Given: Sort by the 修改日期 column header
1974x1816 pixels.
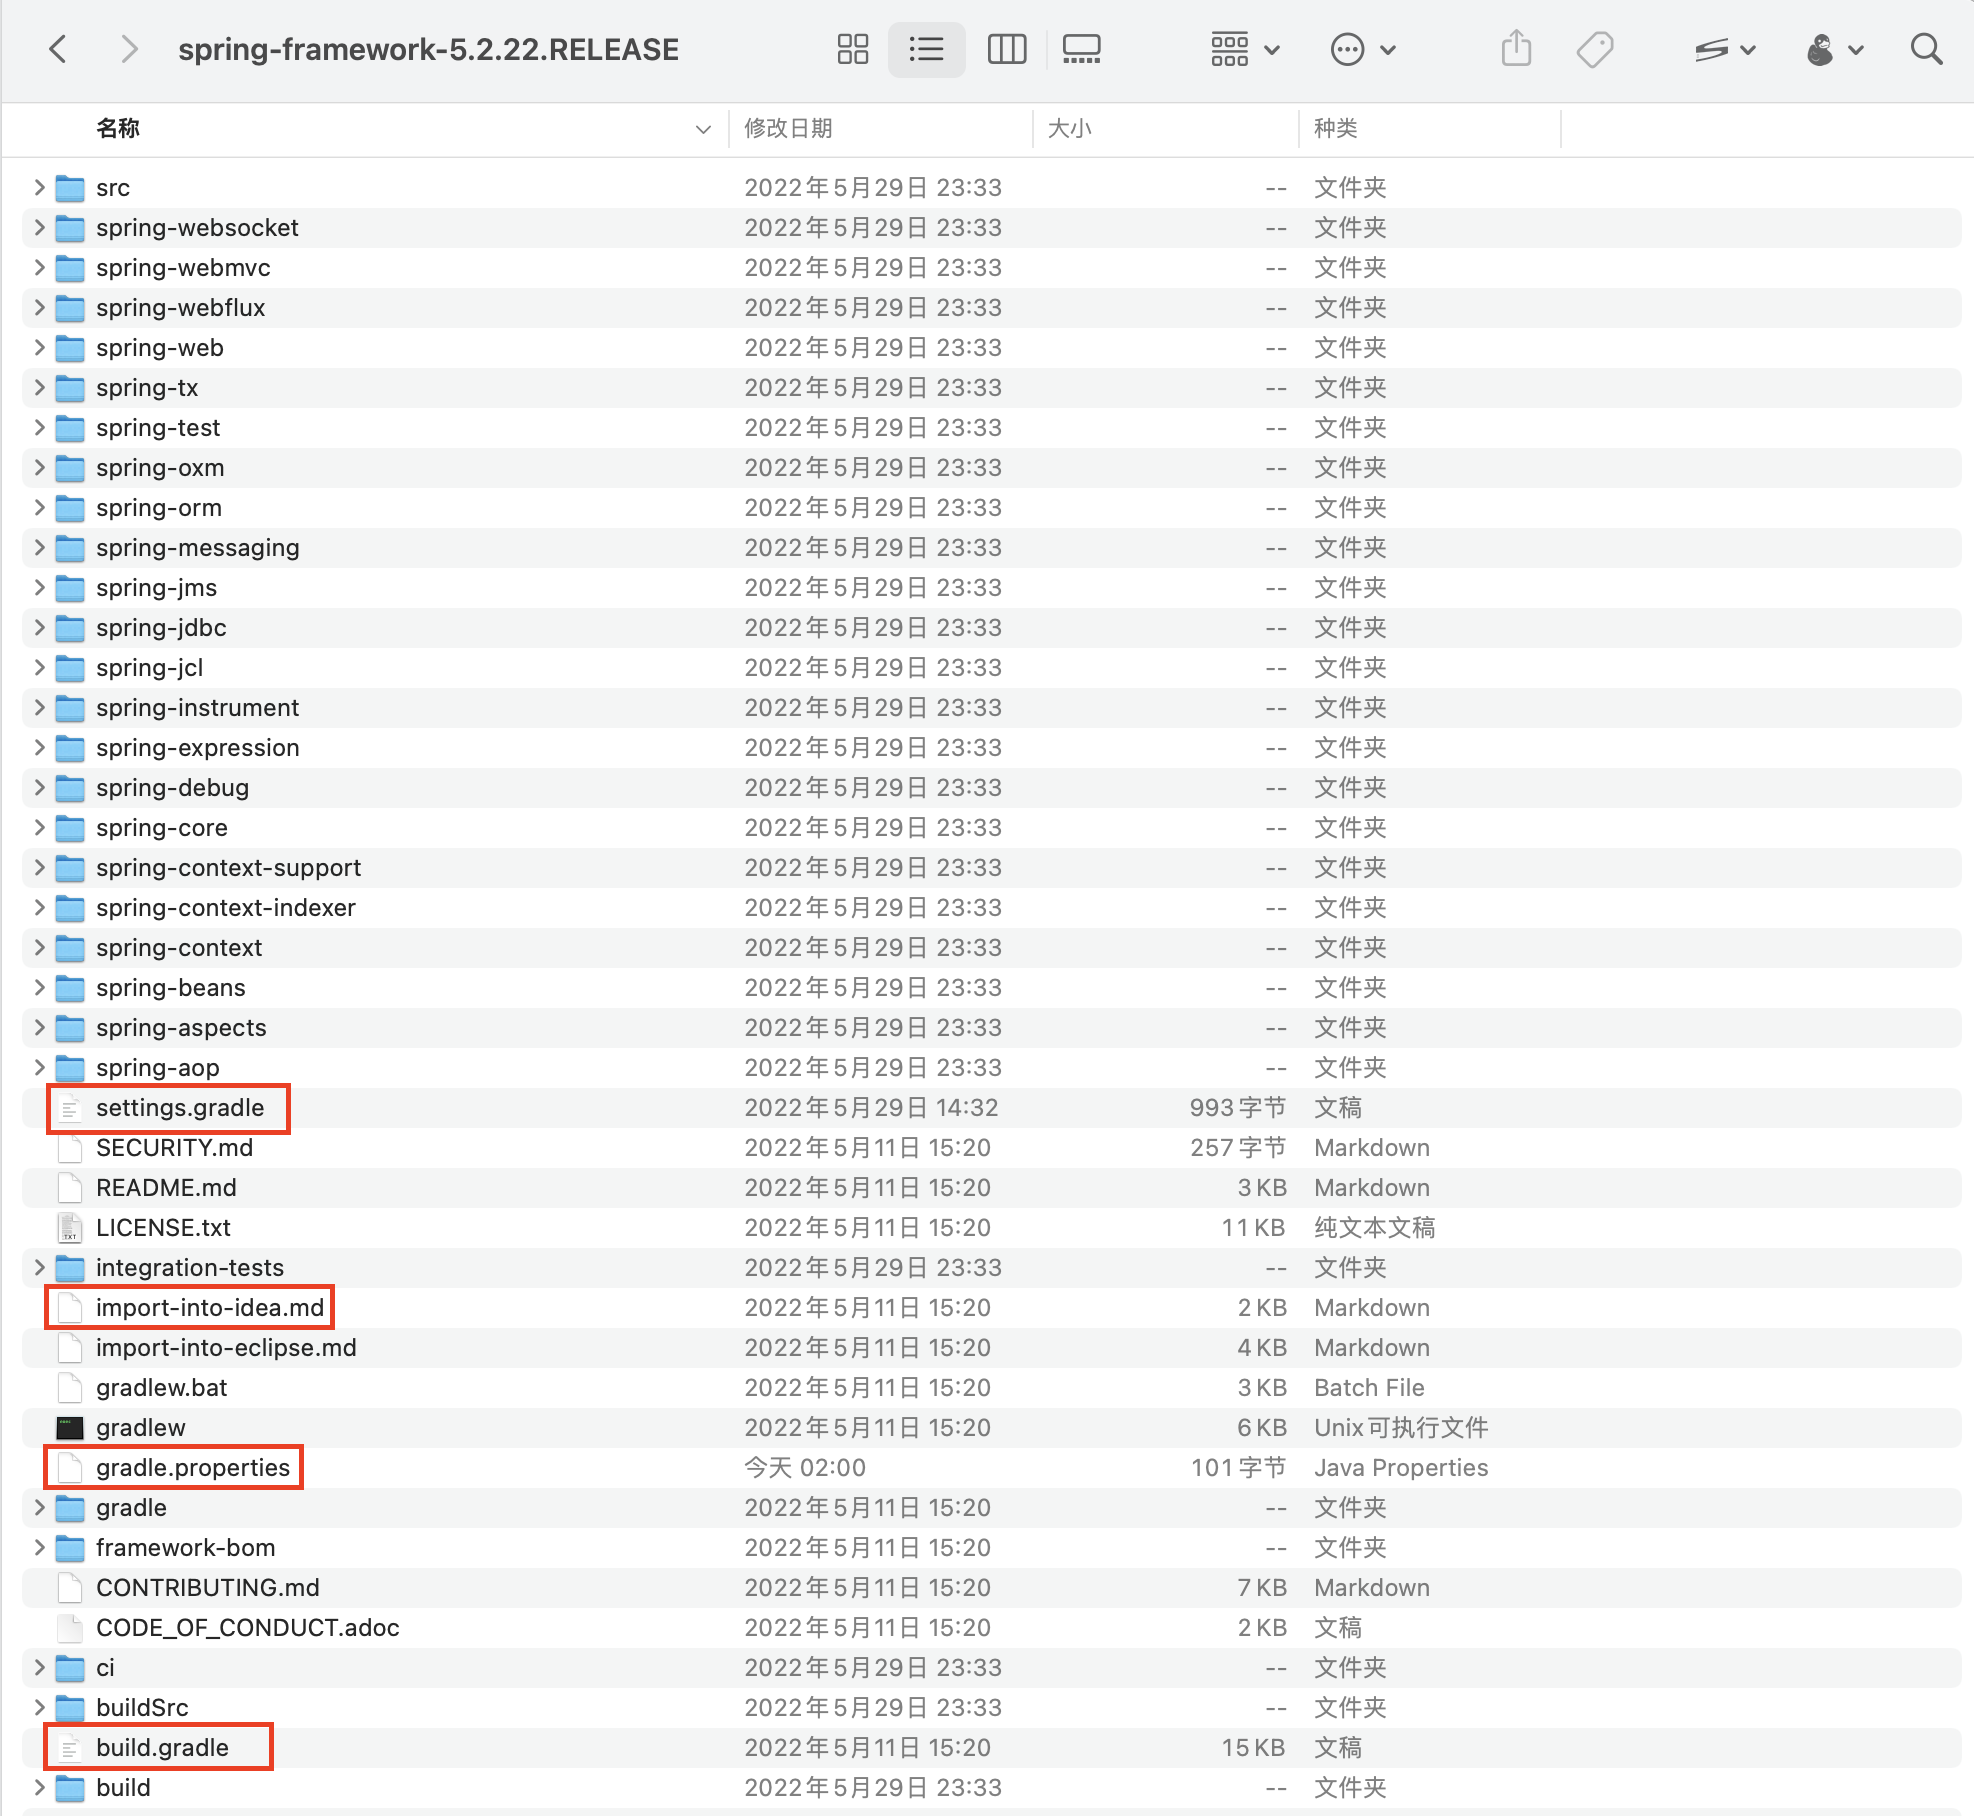Looking at the screenshot, I should click(788, 128).
